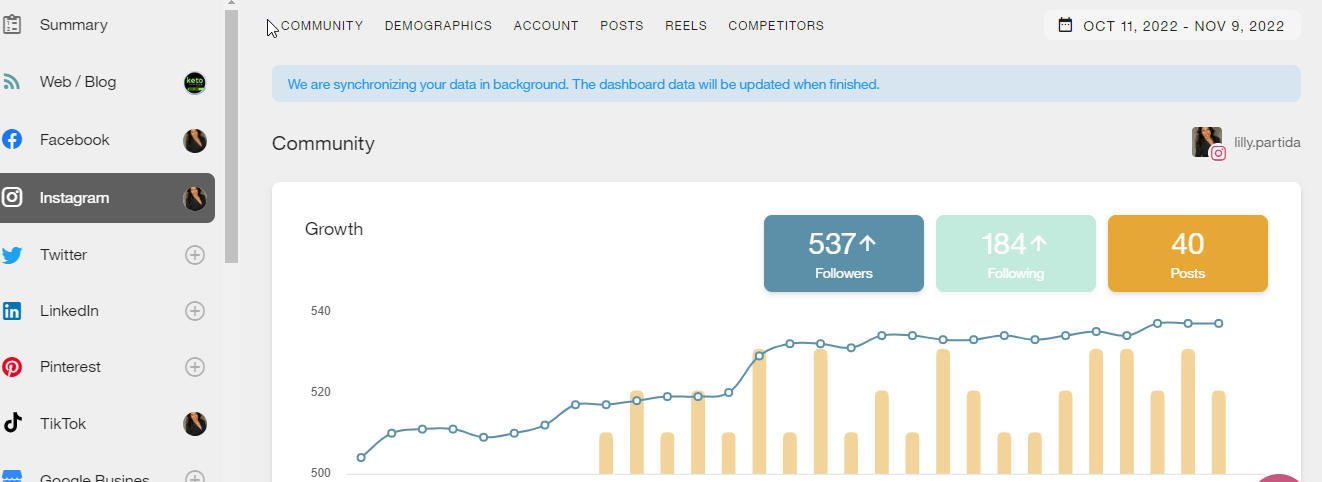Add a Twitter account with plus icon
Viewport: 1322px width, 482px height.
(195, 255)
